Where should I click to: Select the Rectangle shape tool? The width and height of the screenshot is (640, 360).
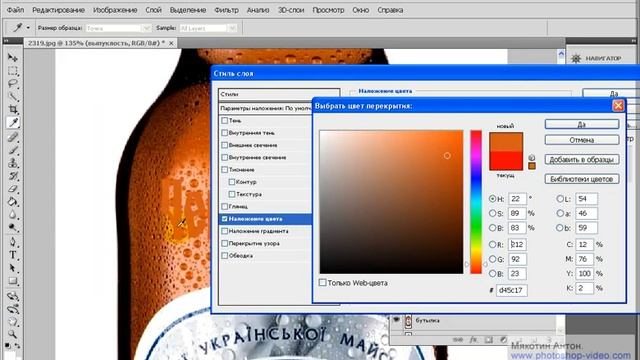point(13,281)
